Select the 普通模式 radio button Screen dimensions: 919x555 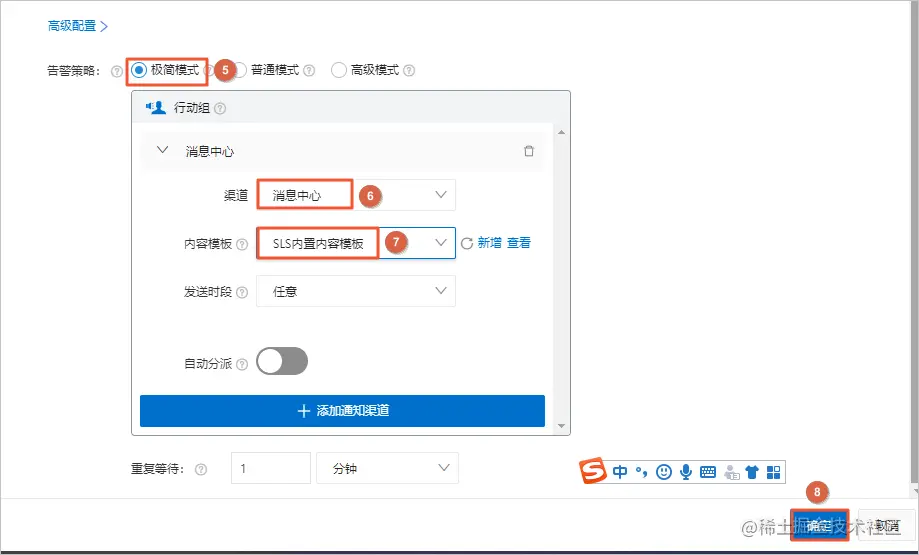pos(240,70)
